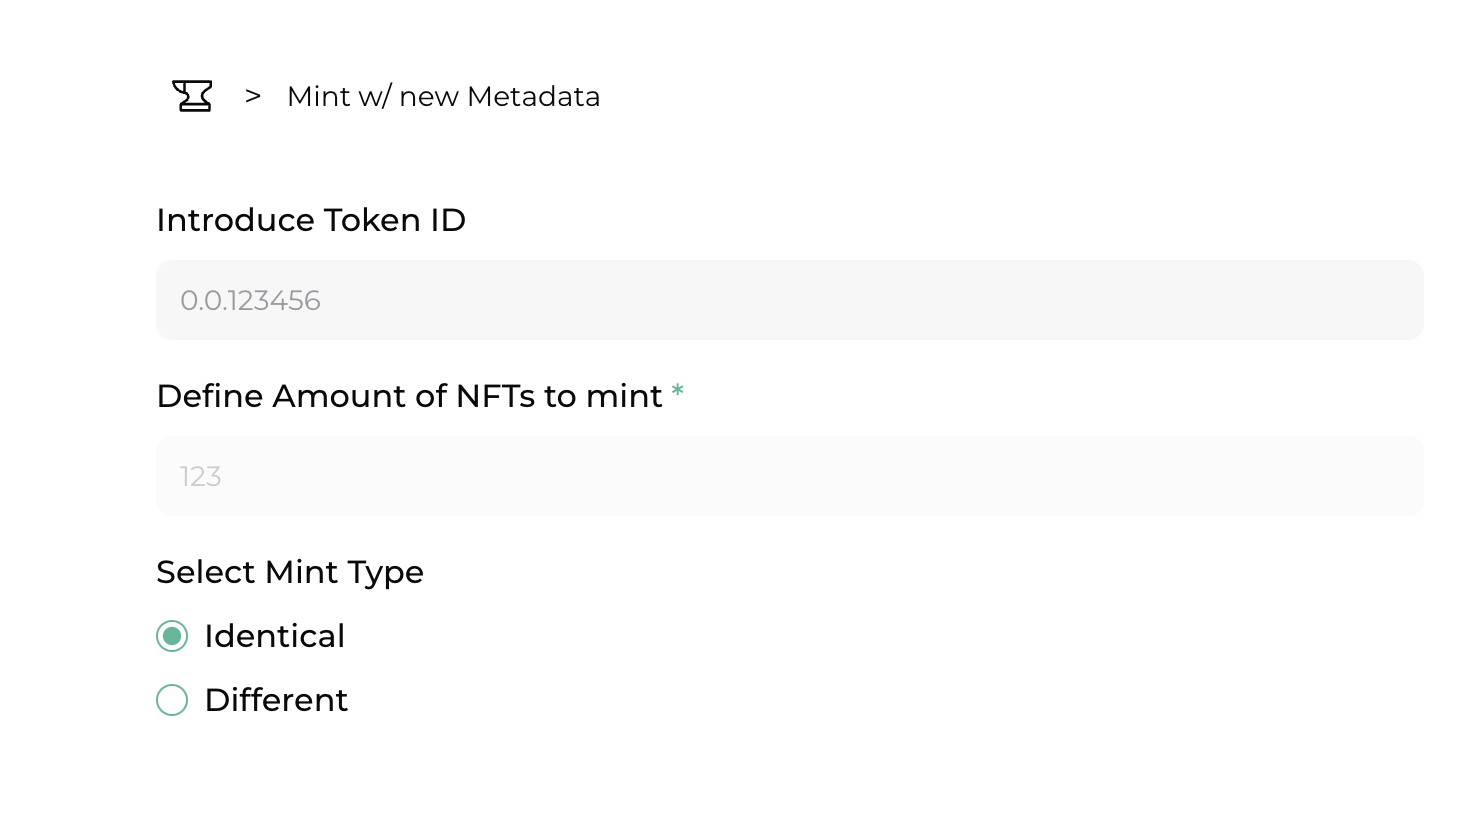The height and width of the screenshot is (828, 1476).
Task: Click right end of Token ID box
Action: [1390, 300]
